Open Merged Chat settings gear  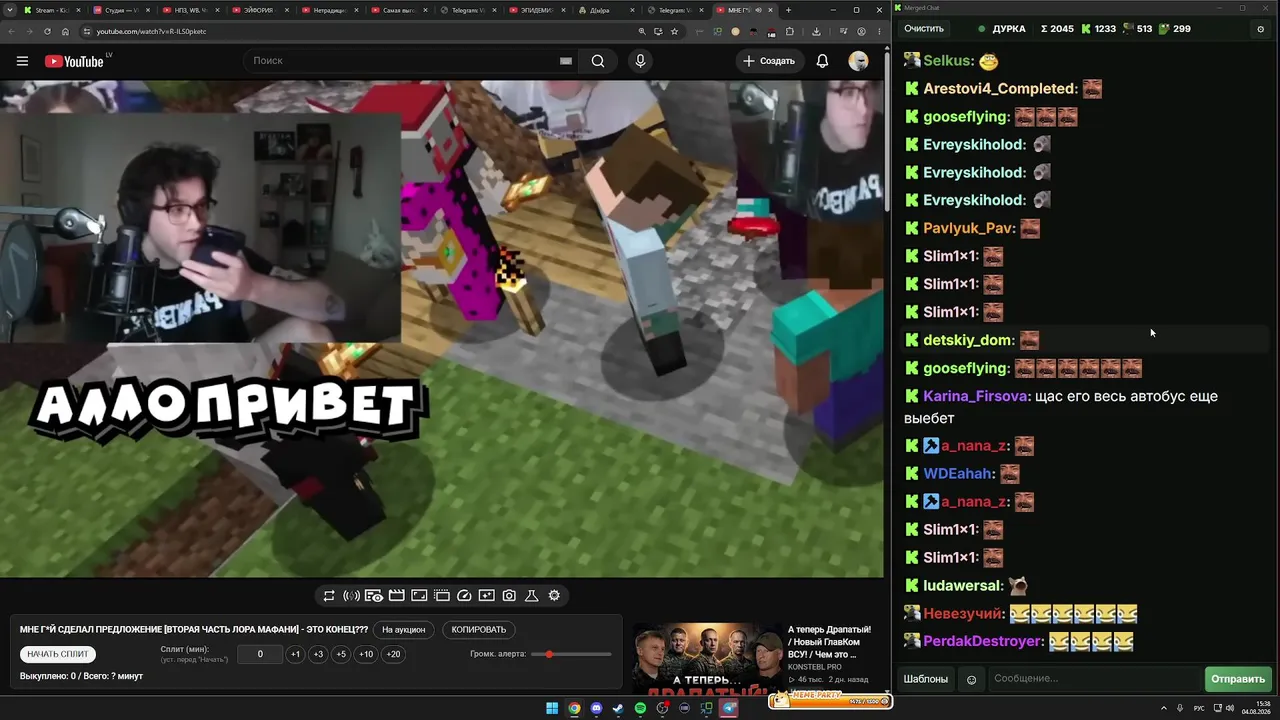pyautogui.click(x=1260, y=29)
